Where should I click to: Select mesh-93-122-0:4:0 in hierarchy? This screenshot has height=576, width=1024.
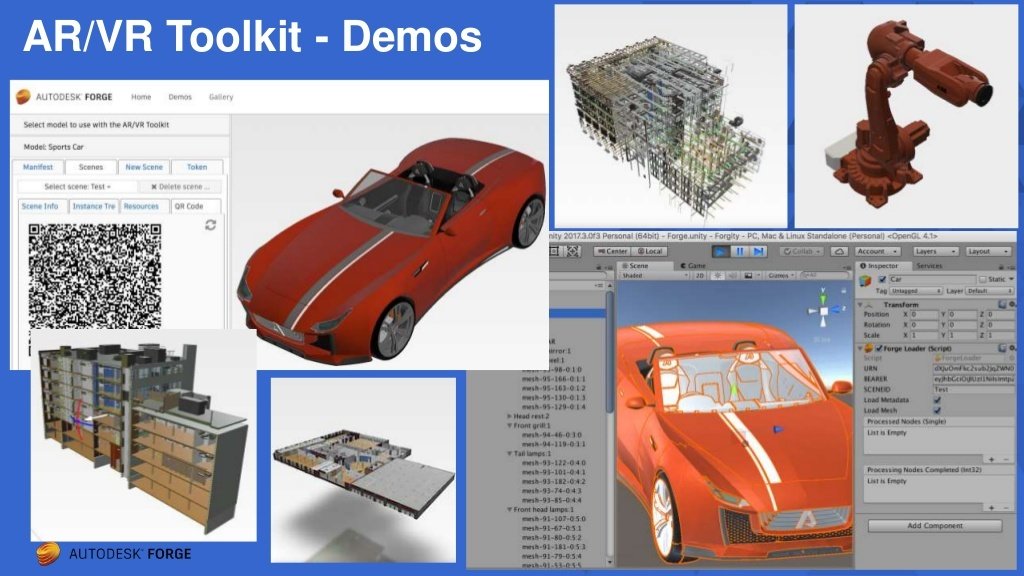[x=552, y=463]
